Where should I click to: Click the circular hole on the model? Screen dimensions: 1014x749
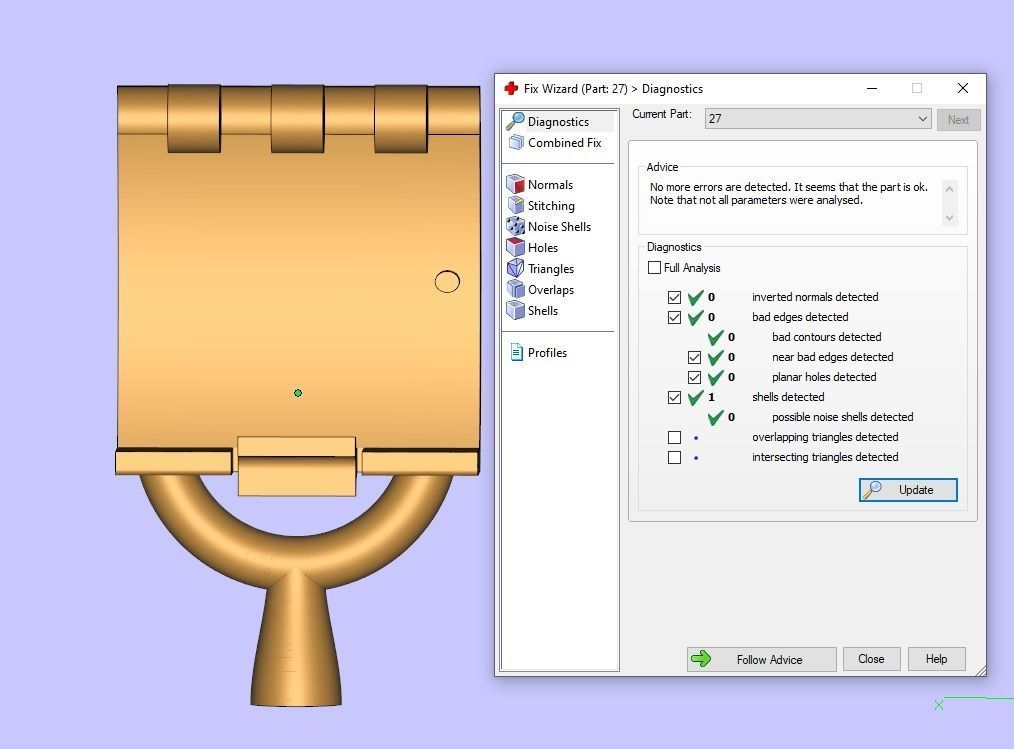(x=448, y=281)
